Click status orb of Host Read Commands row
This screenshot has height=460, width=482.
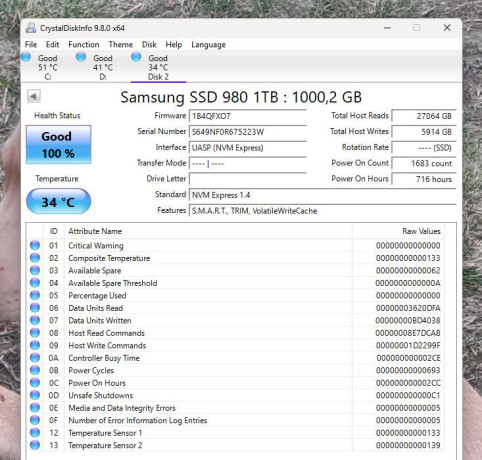(x=35, y=333)
